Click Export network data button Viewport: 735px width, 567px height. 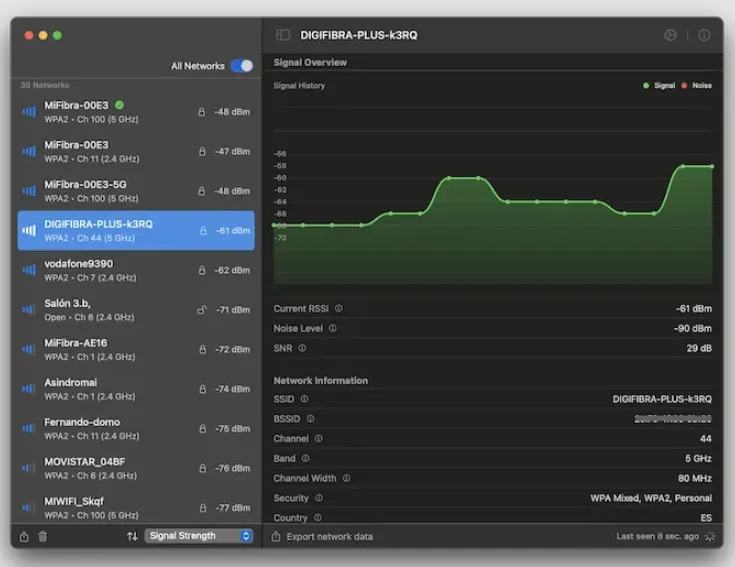click(330, 537)
